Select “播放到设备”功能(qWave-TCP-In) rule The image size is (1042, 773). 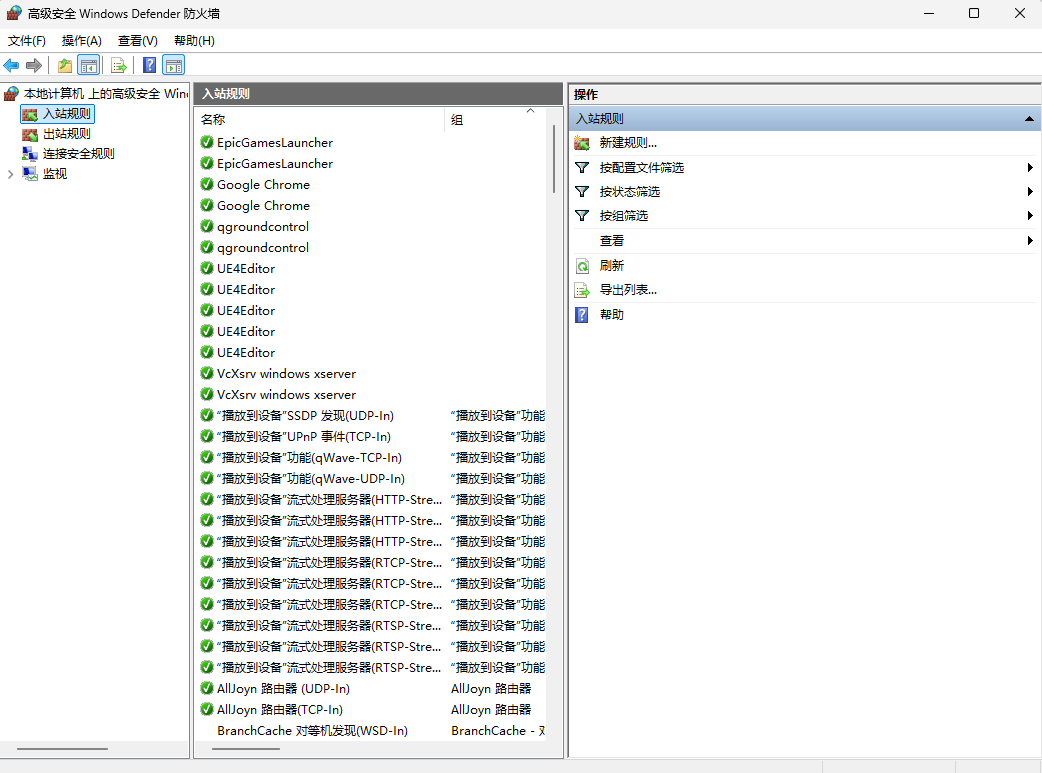pyautogui.click(x=371, y=457)
